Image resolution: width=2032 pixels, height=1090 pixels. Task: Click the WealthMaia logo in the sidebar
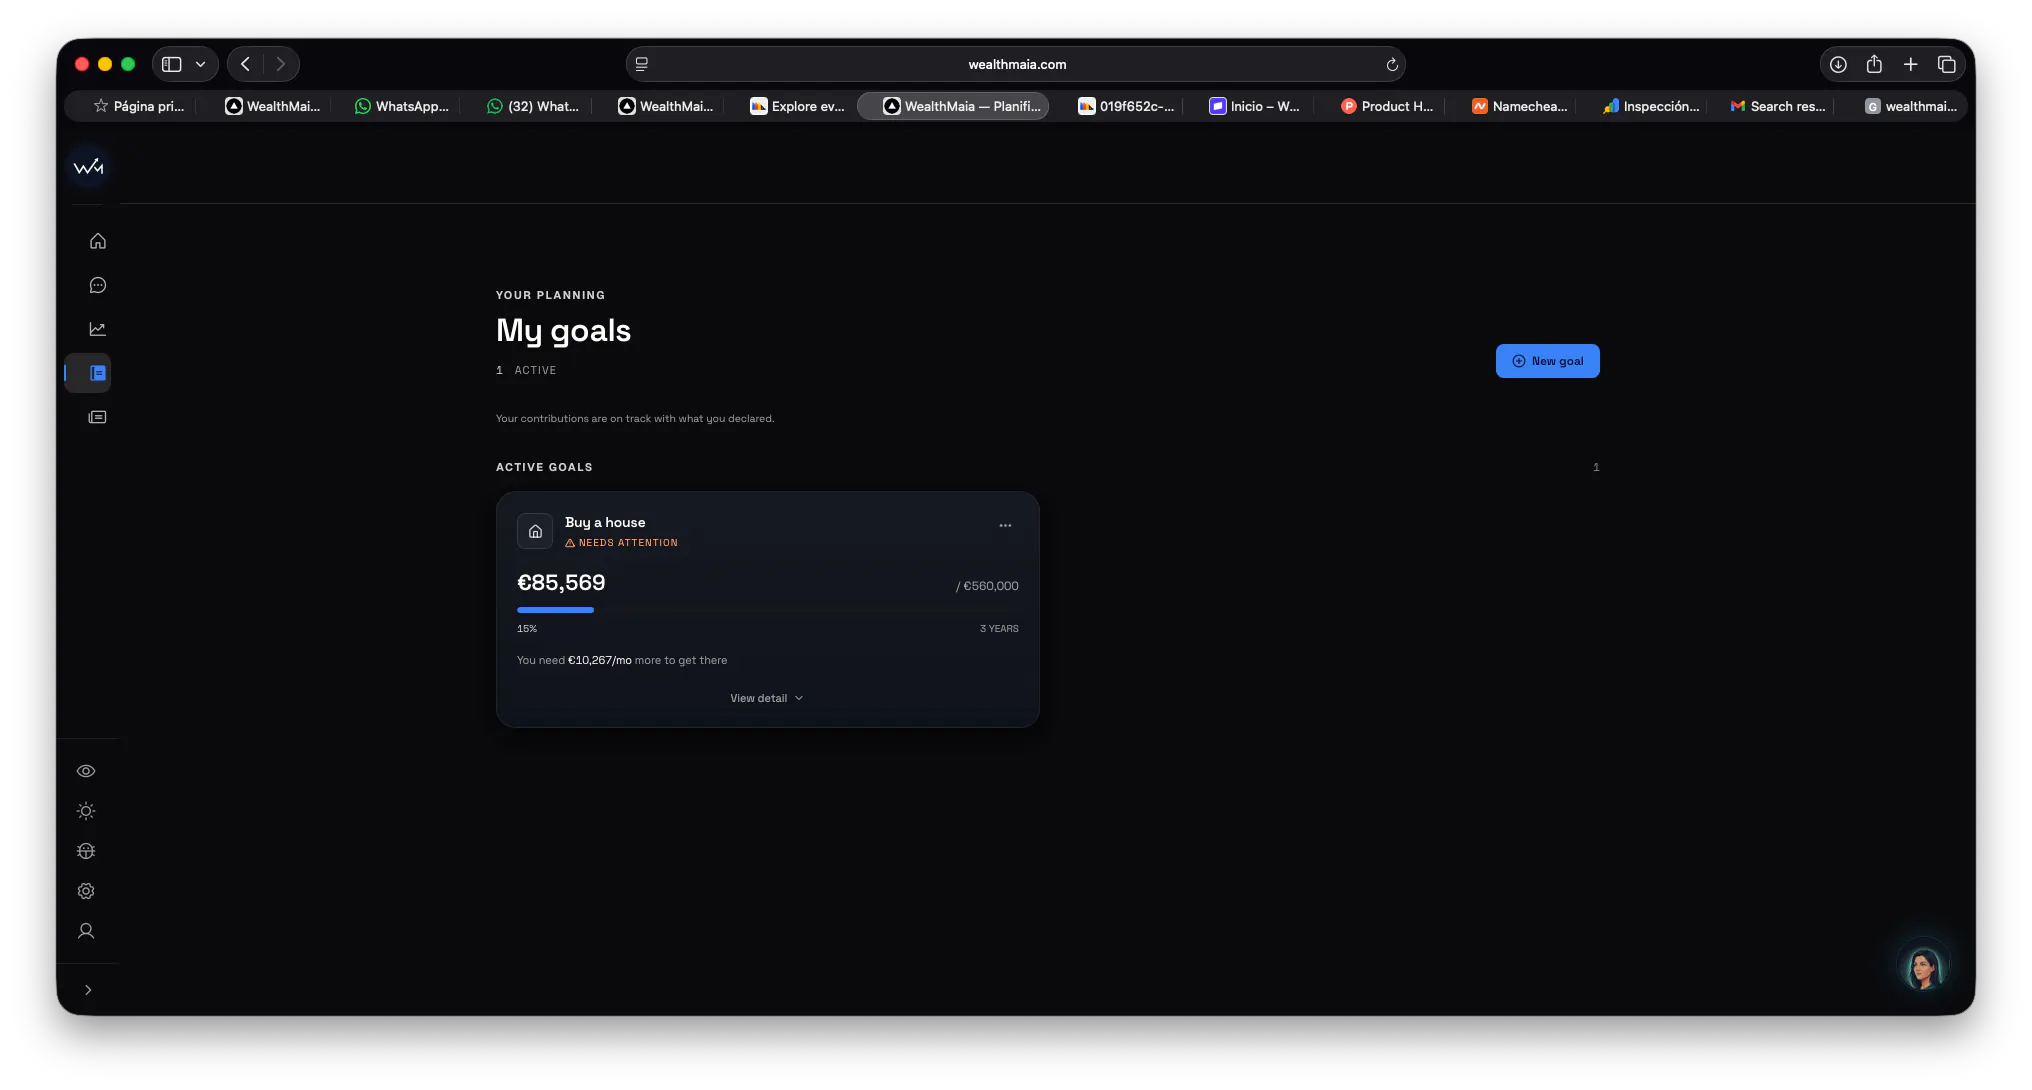(88, 167)
